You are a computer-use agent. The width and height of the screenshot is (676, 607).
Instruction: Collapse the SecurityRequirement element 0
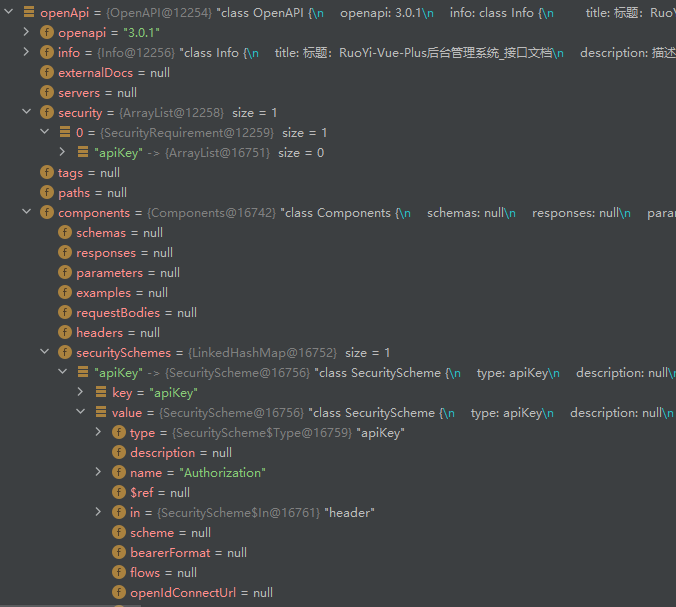(44, 132)
